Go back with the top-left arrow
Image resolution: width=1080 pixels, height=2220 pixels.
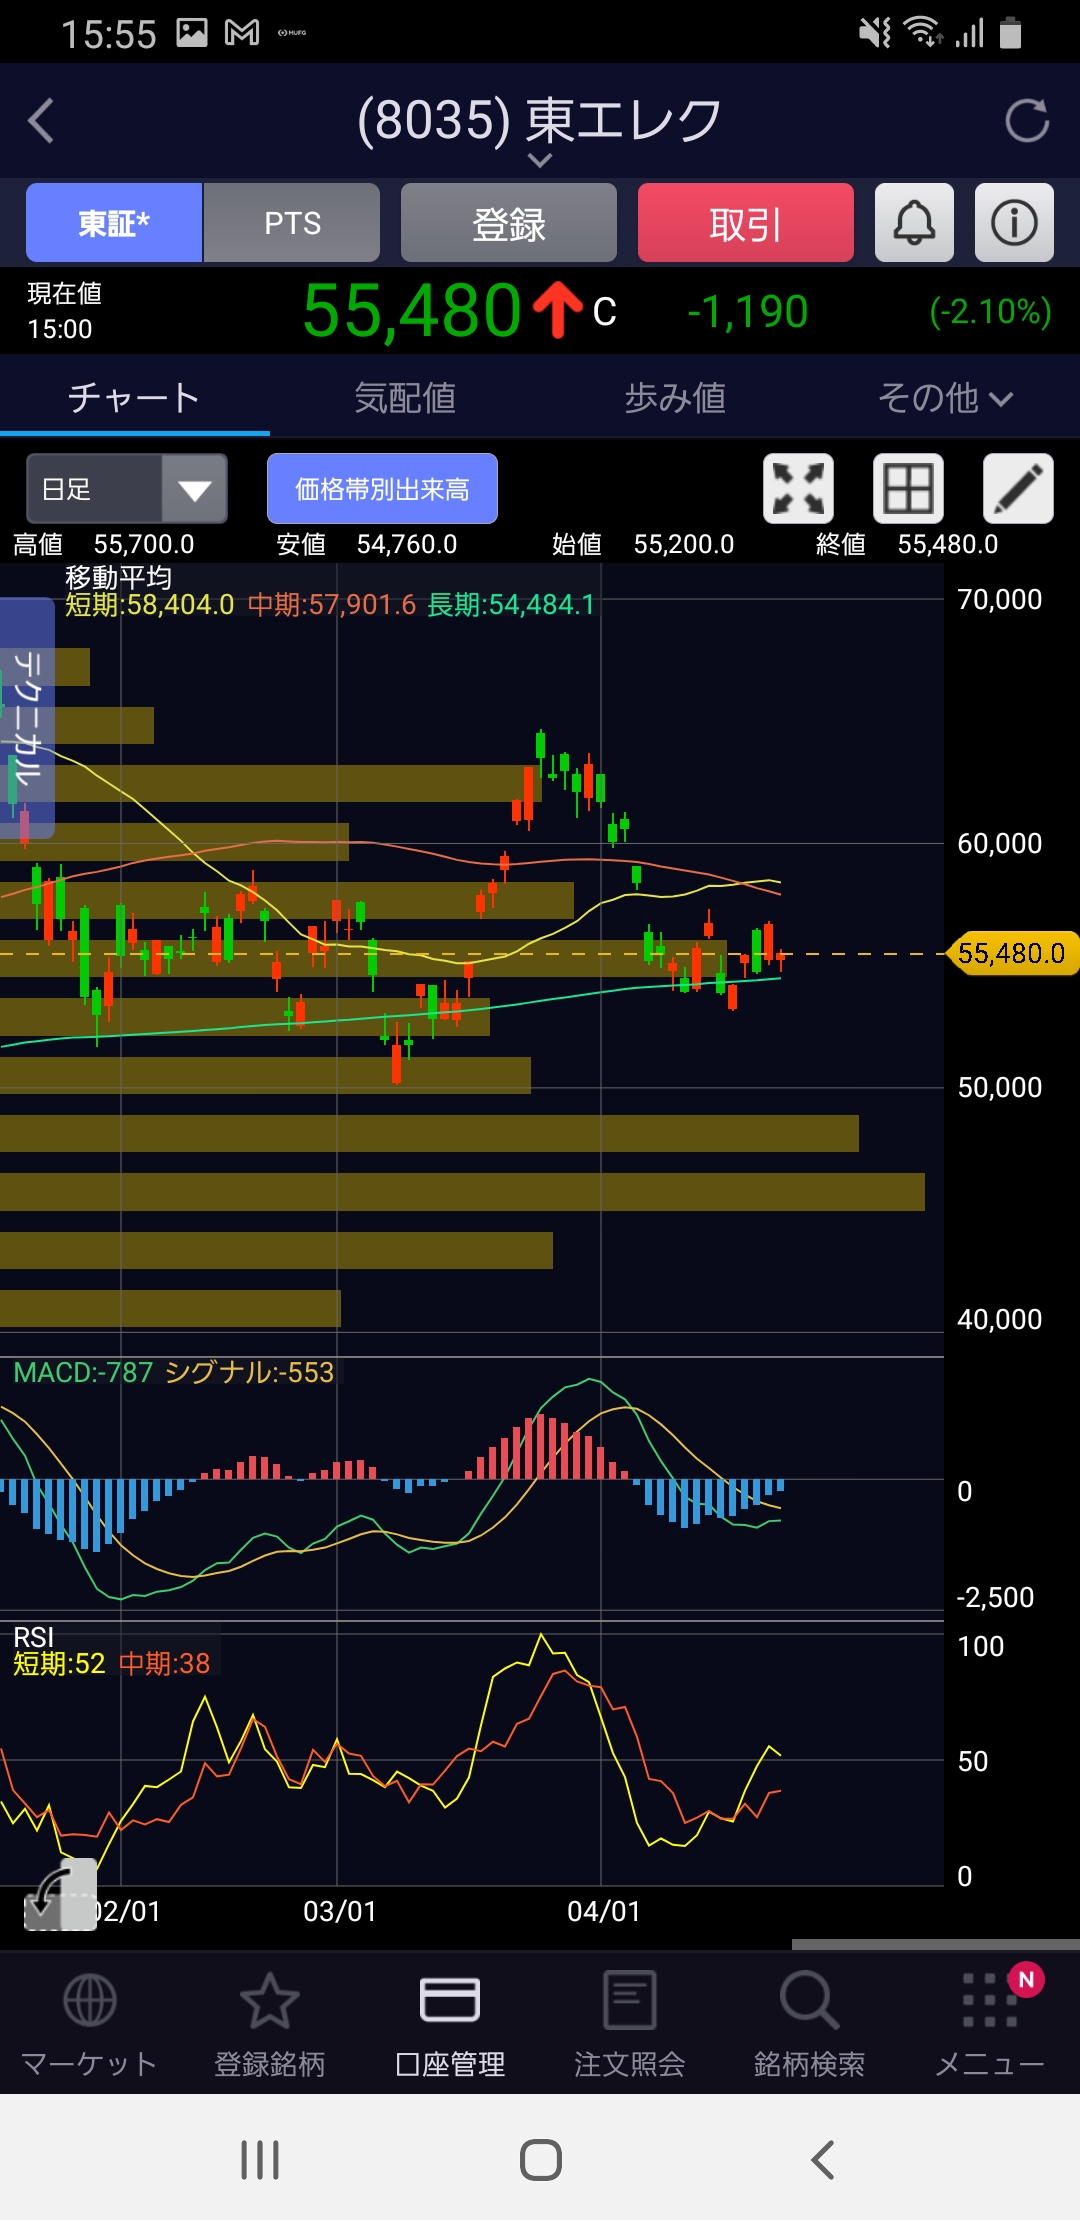click(x=41, y=121)
